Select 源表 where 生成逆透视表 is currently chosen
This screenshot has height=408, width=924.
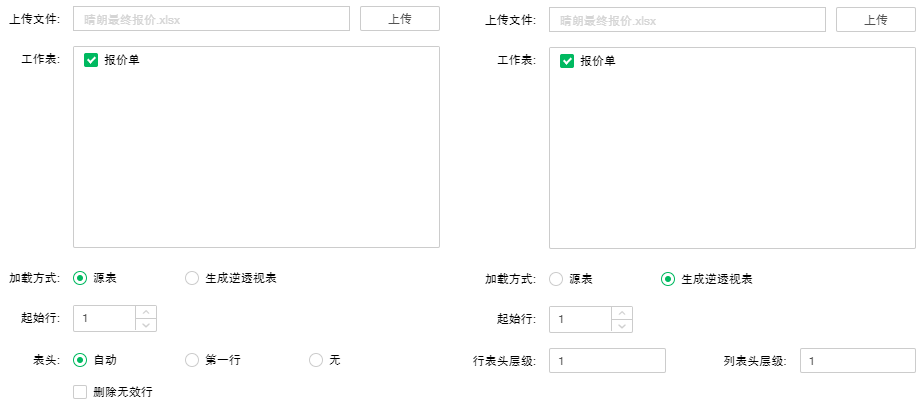point(556,278)
